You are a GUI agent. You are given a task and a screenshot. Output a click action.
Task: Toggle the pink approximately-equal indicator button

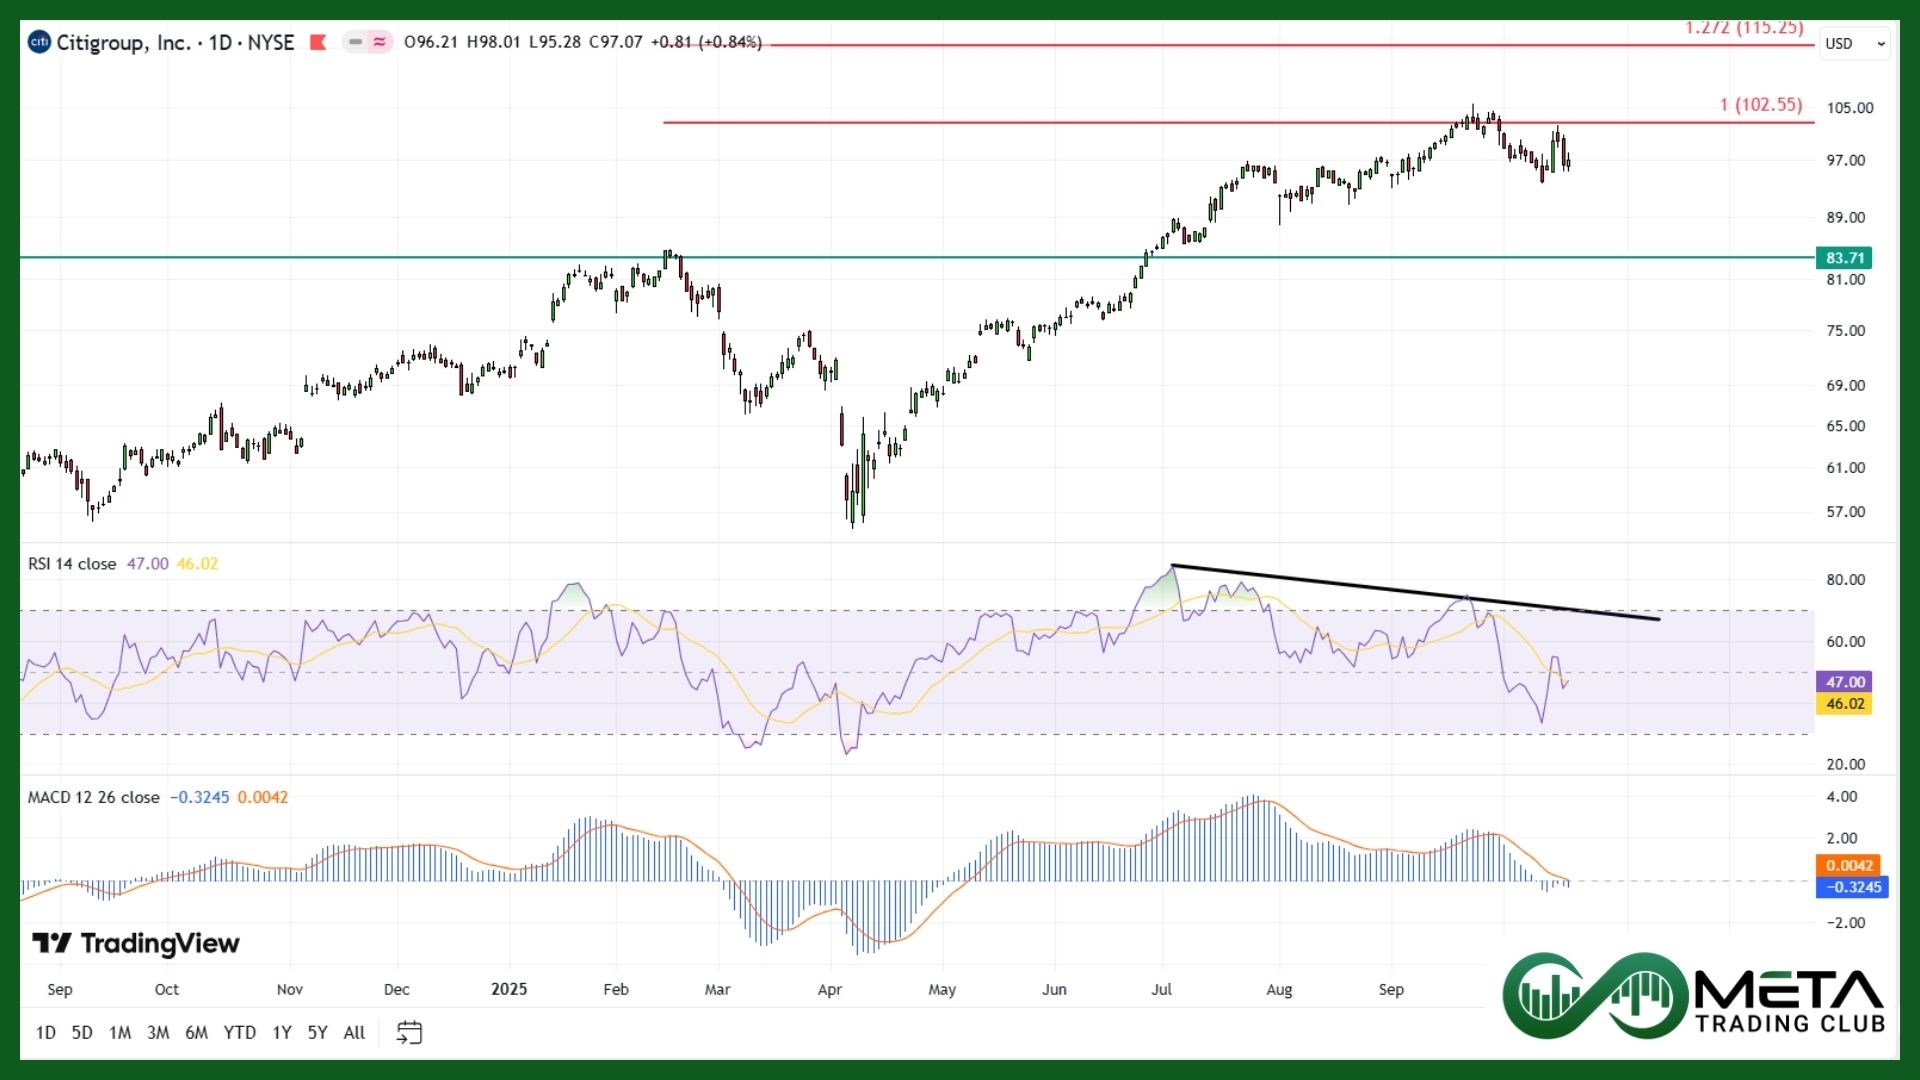(x=380, y=42)
